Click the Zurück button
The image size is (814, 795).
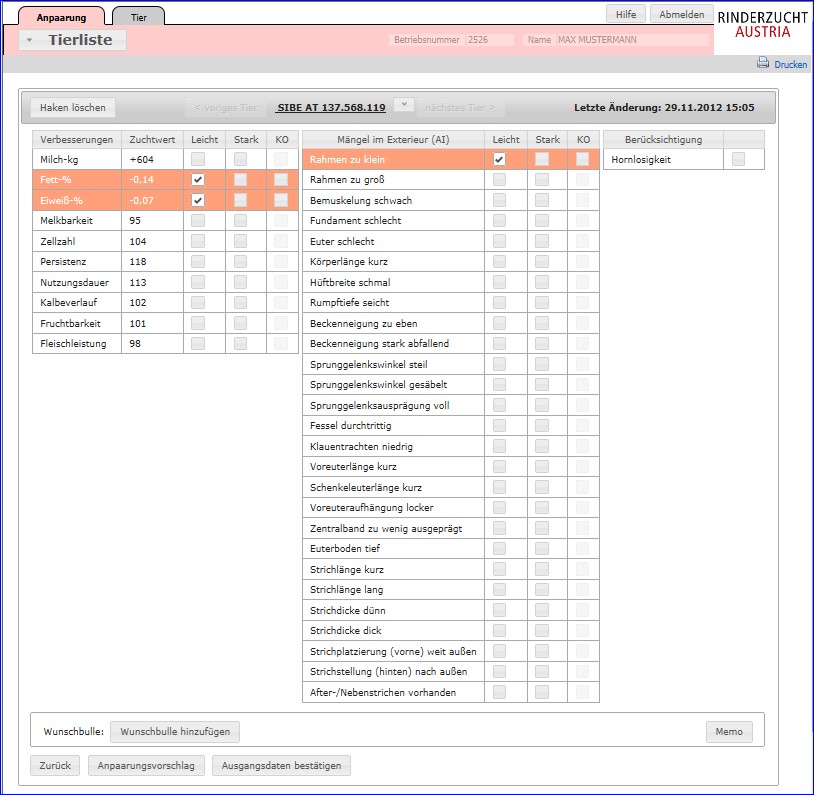[55, 765]
